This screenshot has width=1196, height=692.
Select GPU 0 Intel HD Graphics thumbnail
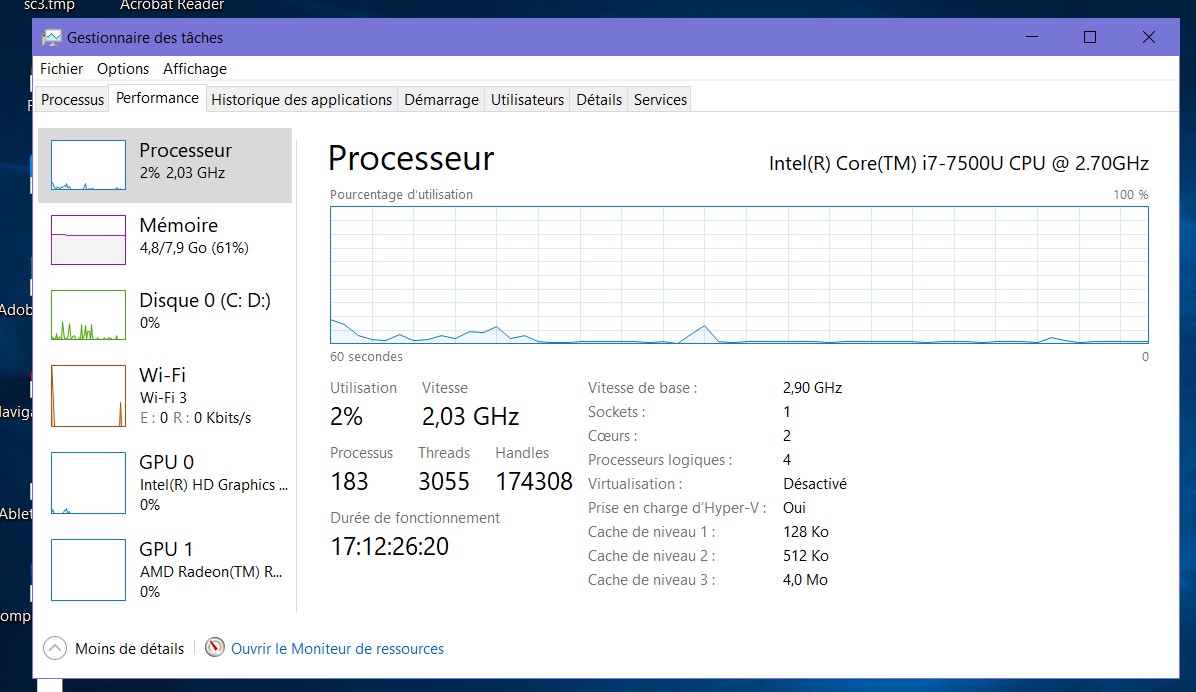[88, 483]
